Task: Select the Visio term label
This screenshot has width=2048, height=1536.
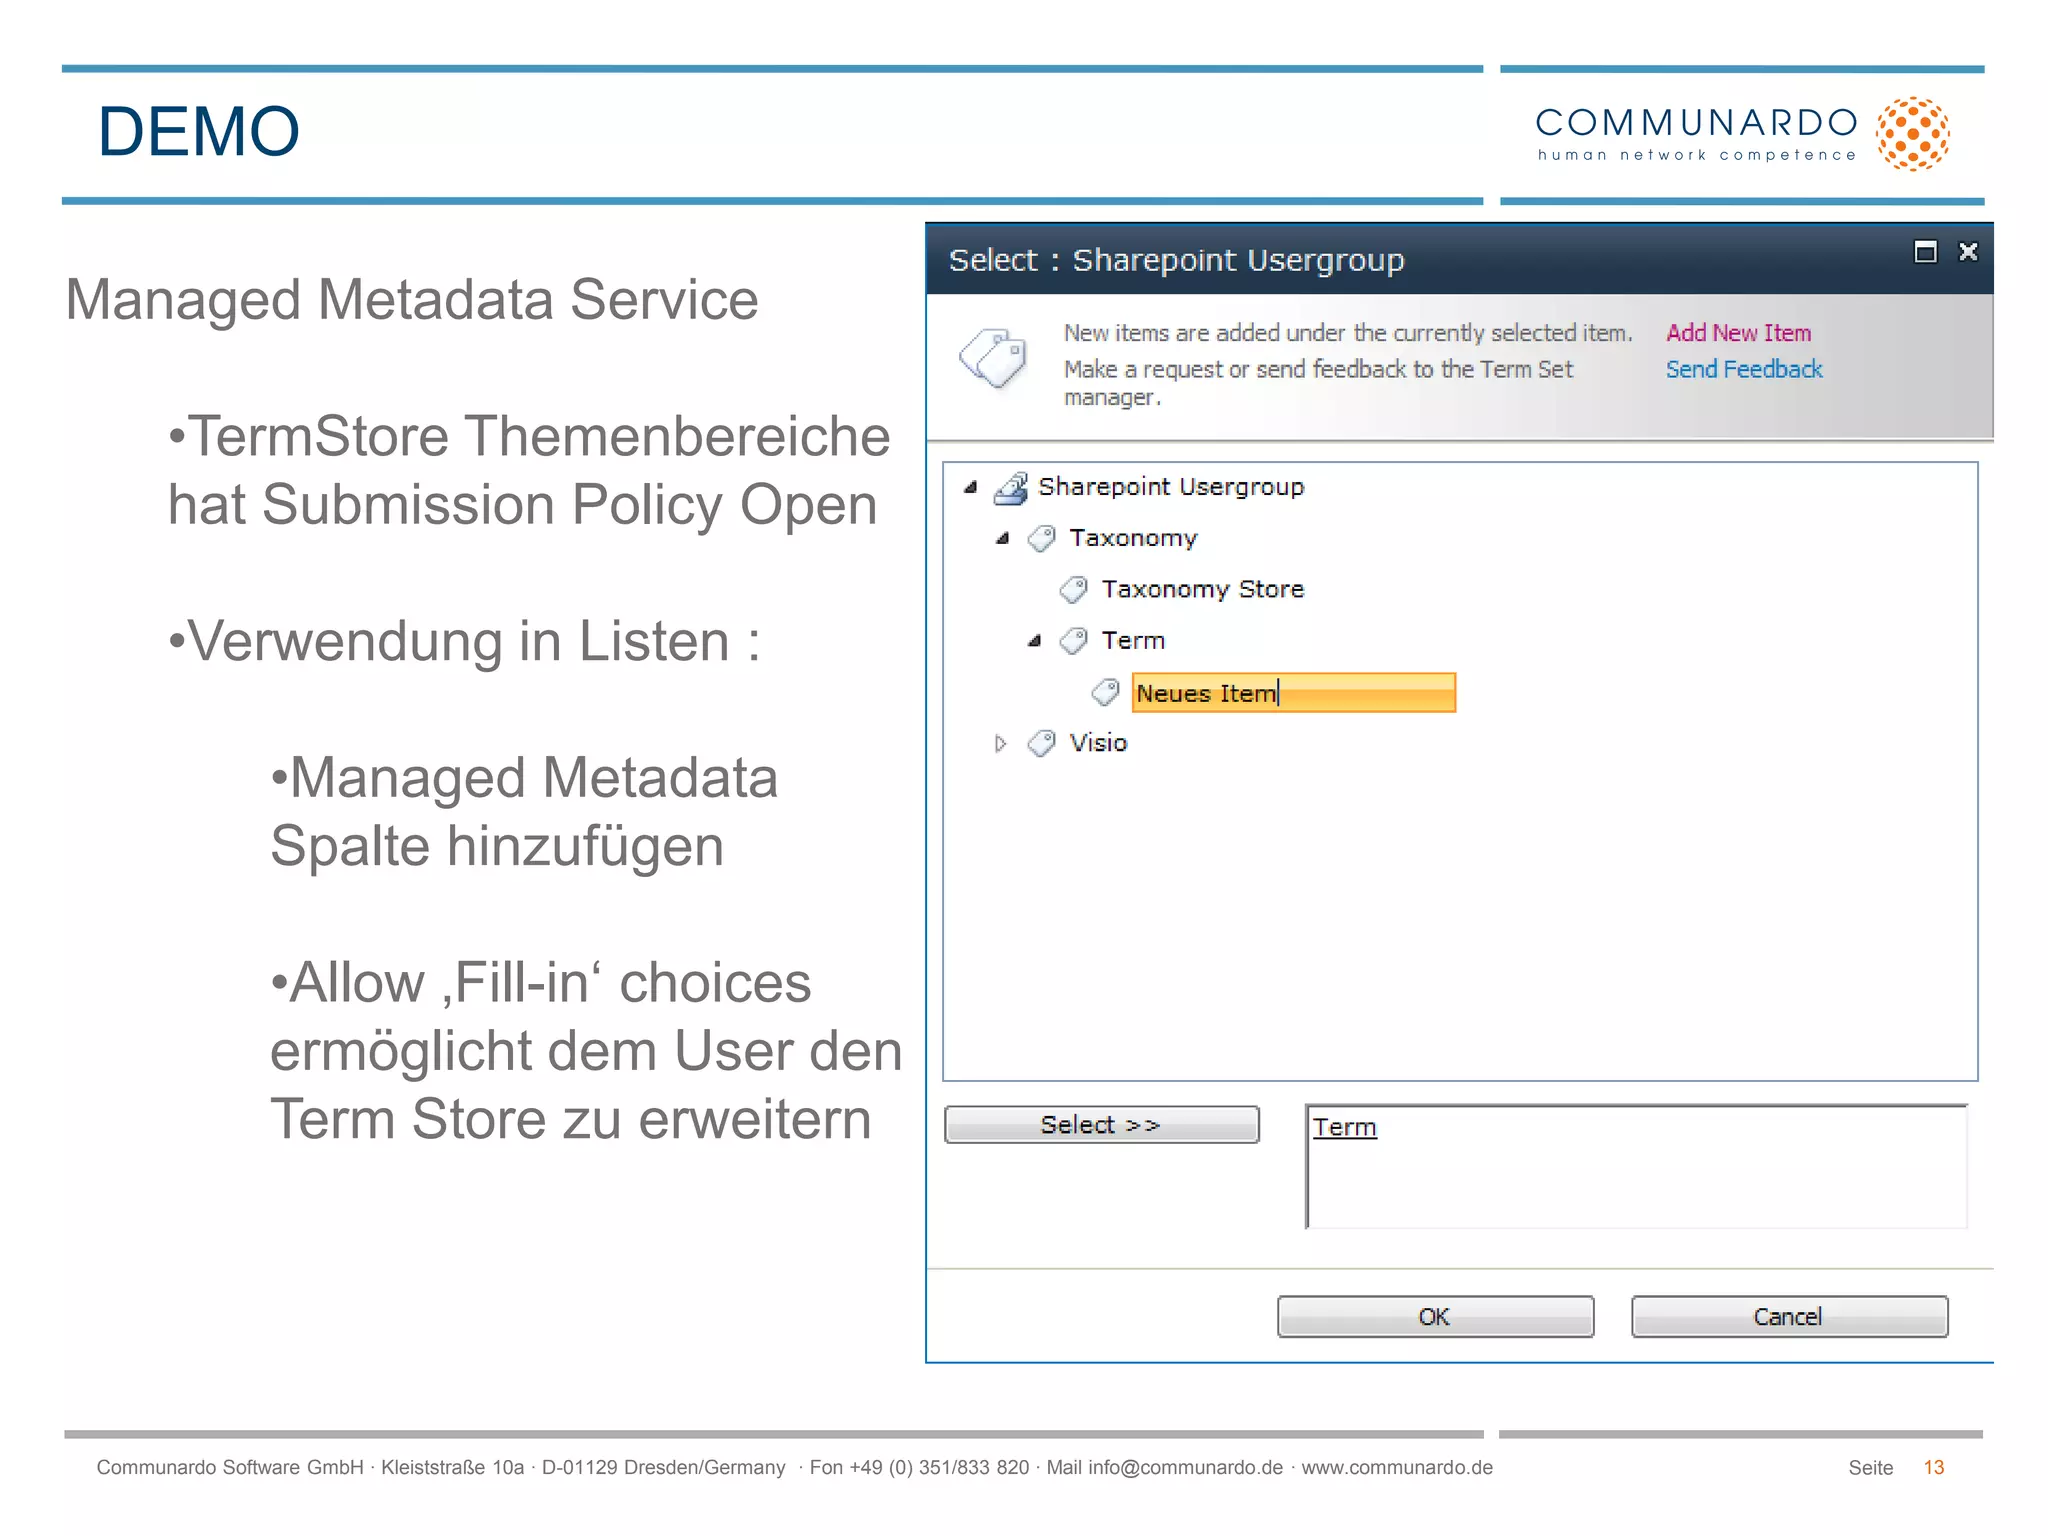Action: [x=1098, y=743]
